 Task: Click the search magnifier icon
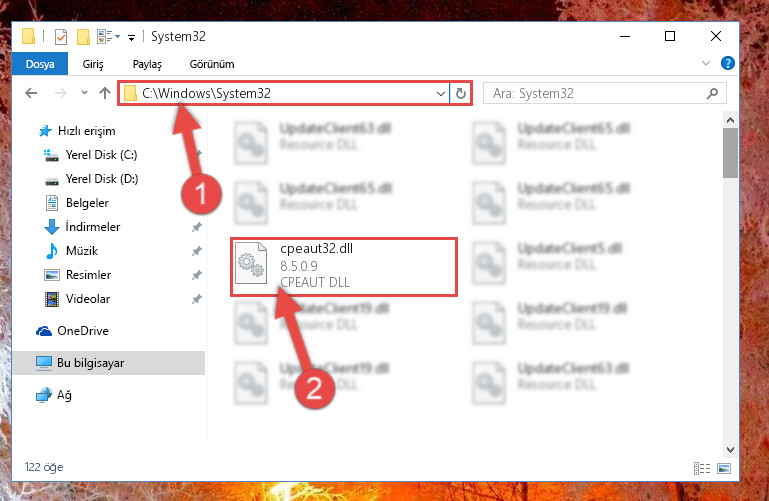pyautogui.click(x=712, y=93)
